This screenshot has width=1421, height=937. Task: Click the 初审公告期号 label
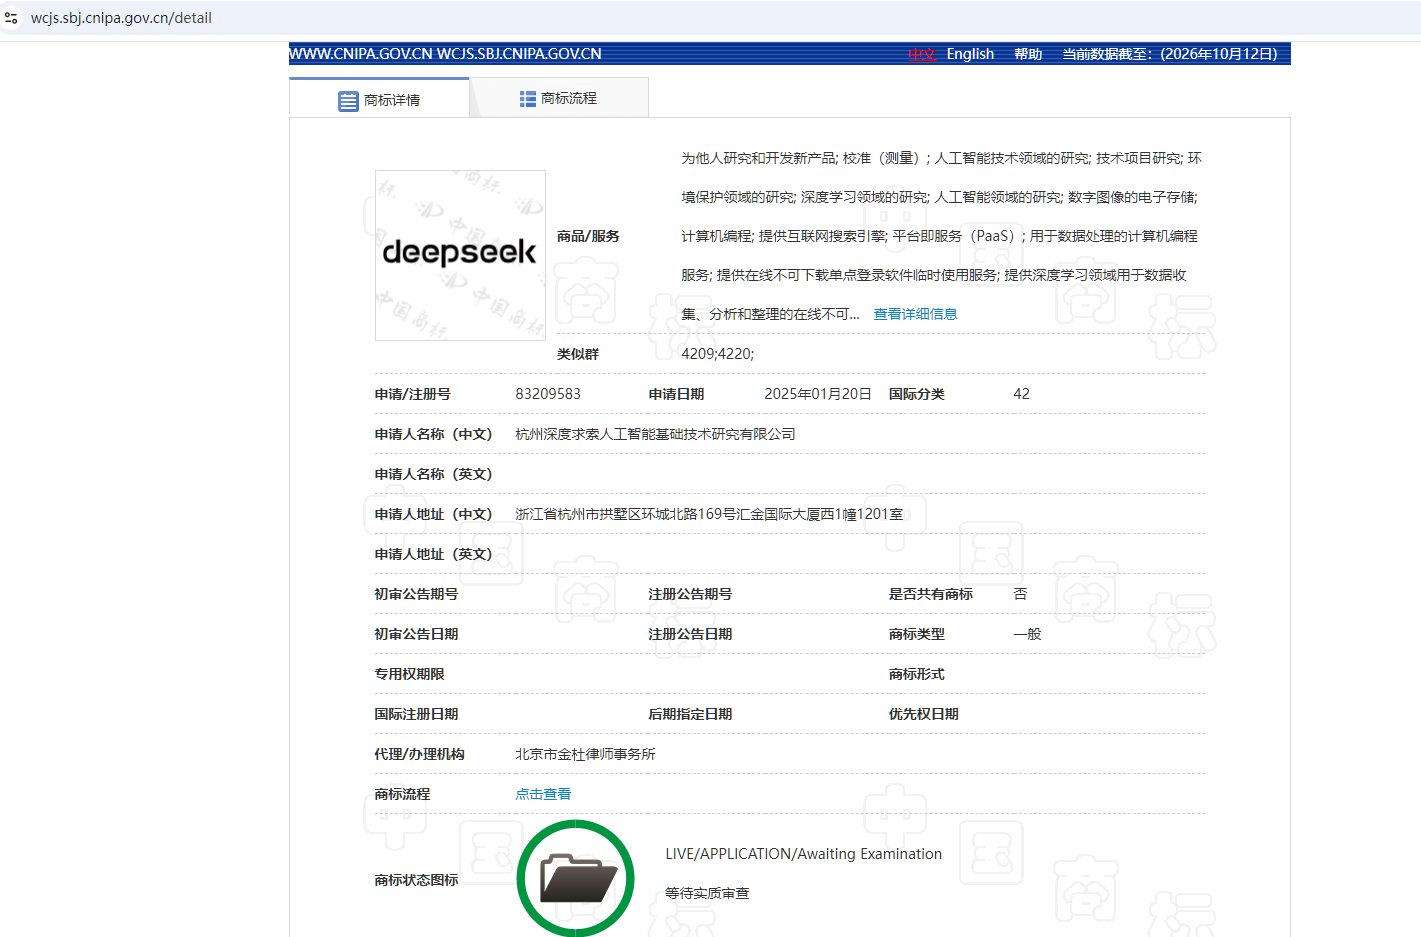(416, 594)
